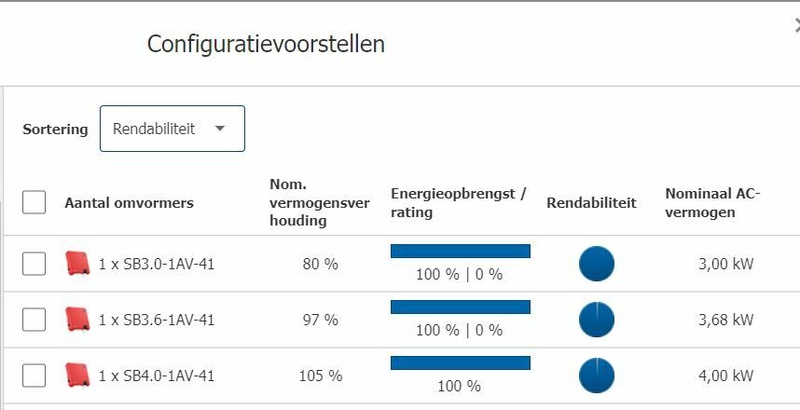
Task: Click the red SB3.6-1AV-41 inverter icon
Action: [77, 320]
